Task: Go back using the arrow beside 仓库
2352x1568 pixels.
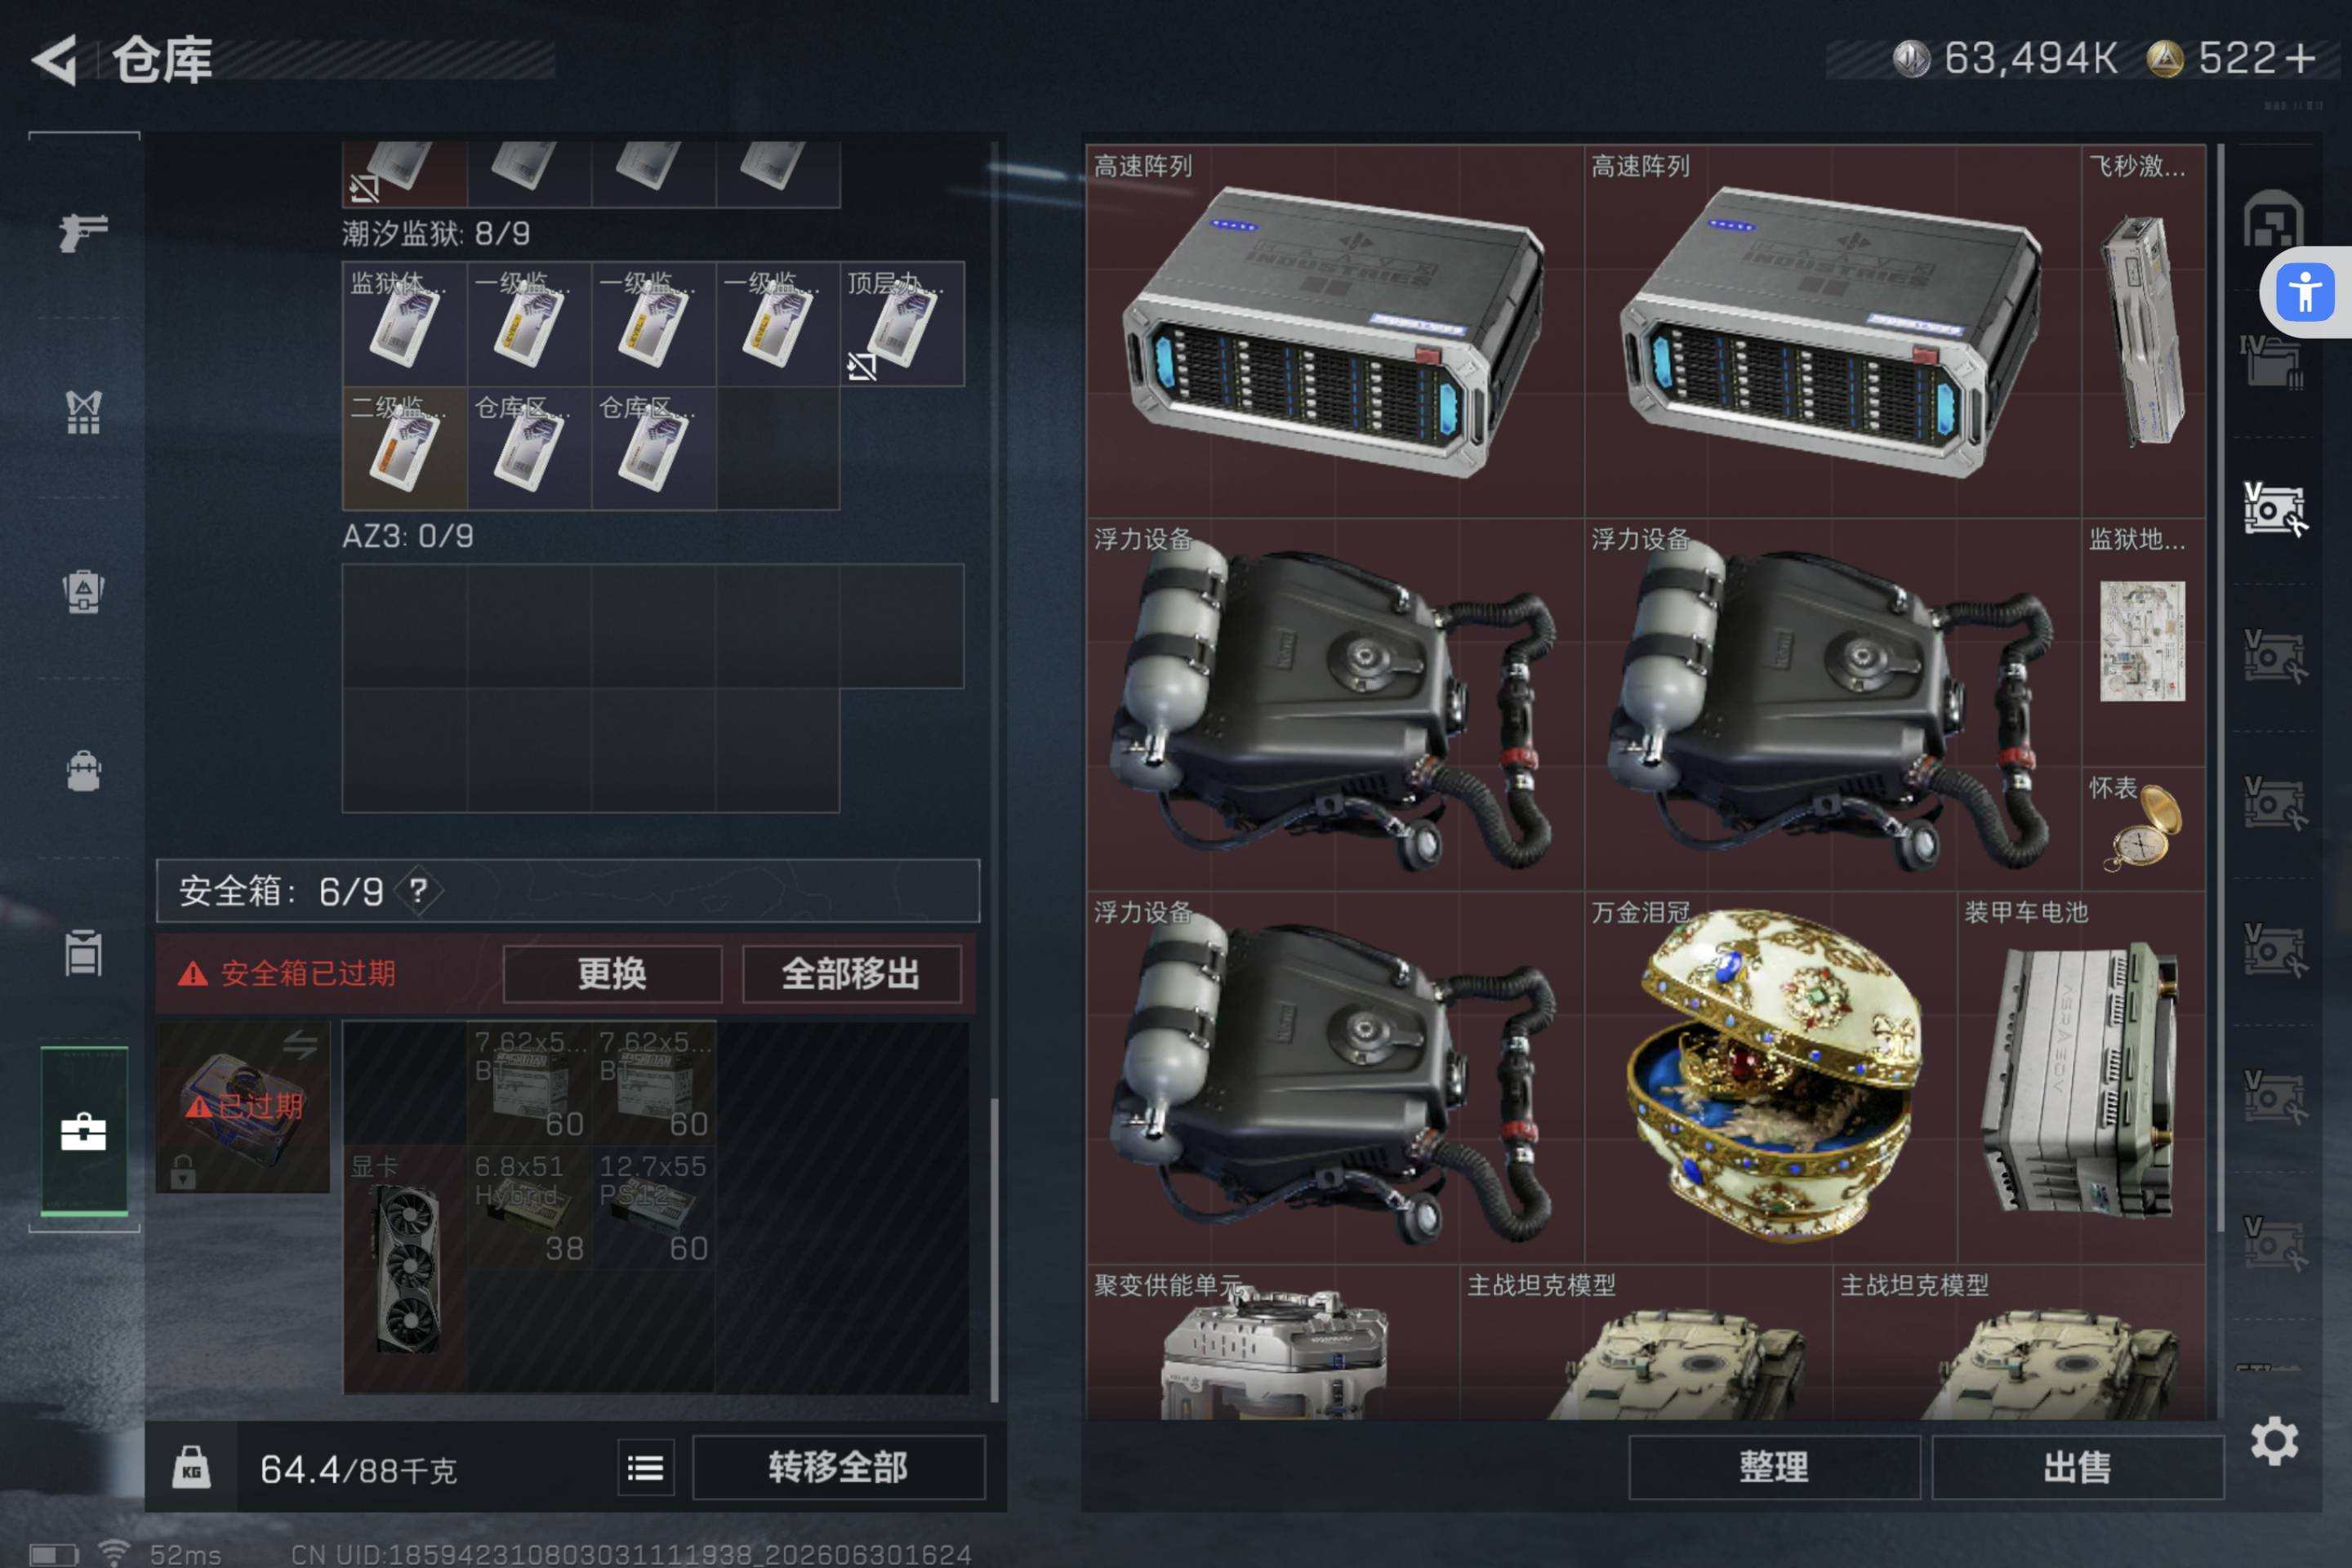Action: point(55,60)
